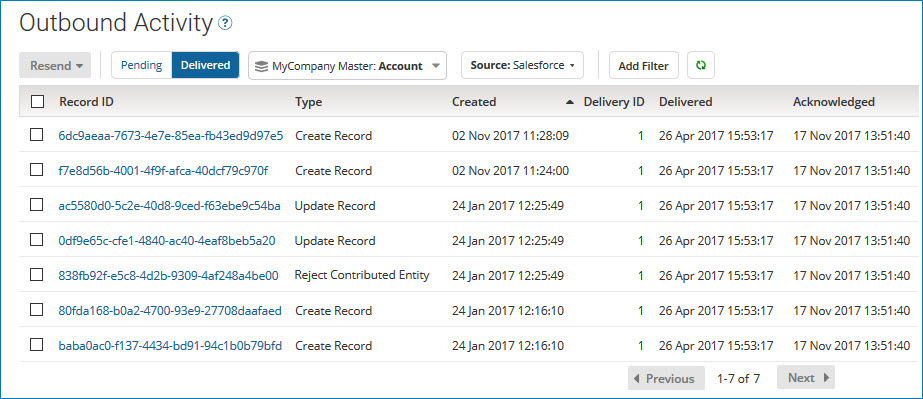923x399 pixels.
Task: Open the MyCompany Master: Account dropdown
Action: tap(347, 65)
